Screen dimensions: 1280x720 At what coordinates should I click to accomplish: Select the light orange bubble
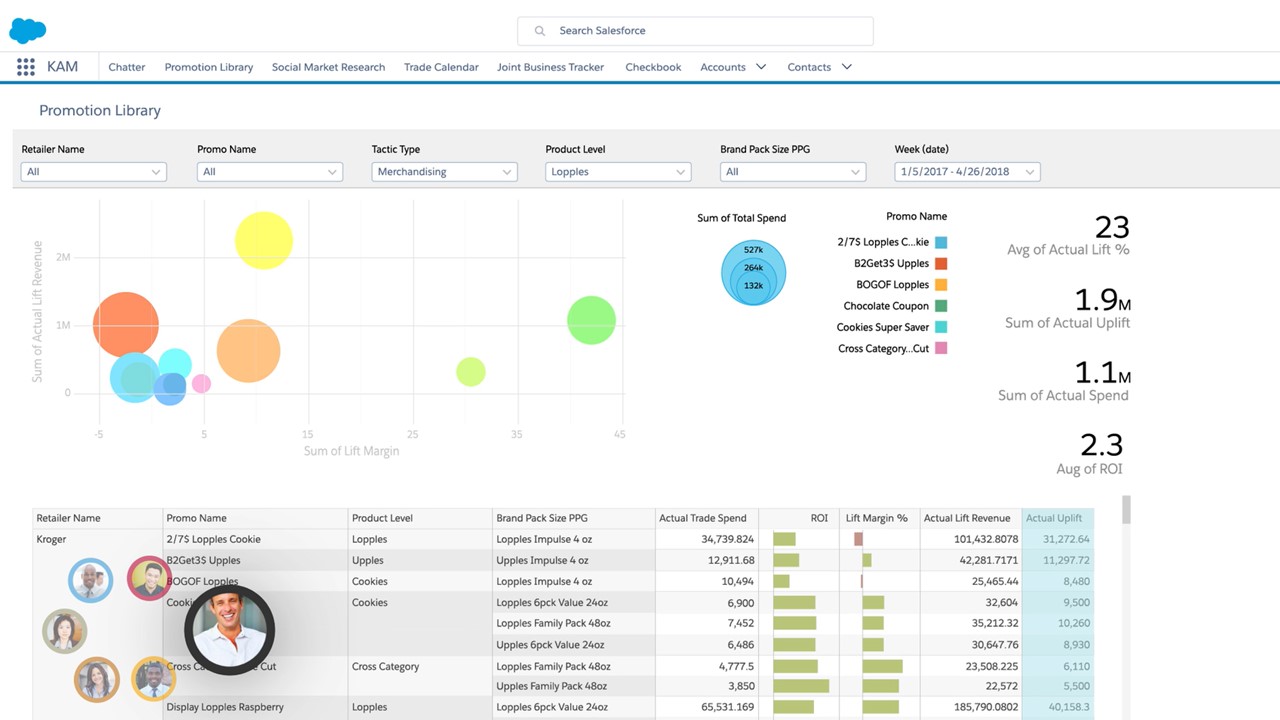coord(248,351)
